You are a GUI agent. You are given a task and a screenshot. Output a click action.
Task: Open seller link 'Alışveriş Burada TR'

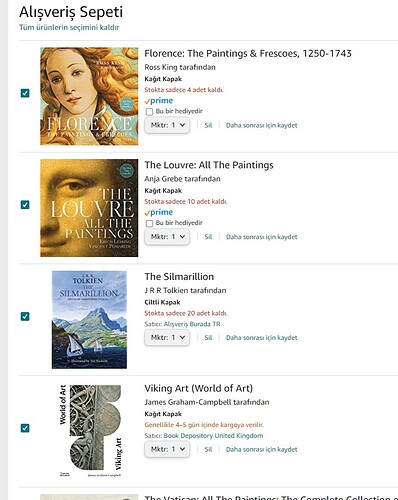pos(192,324)
